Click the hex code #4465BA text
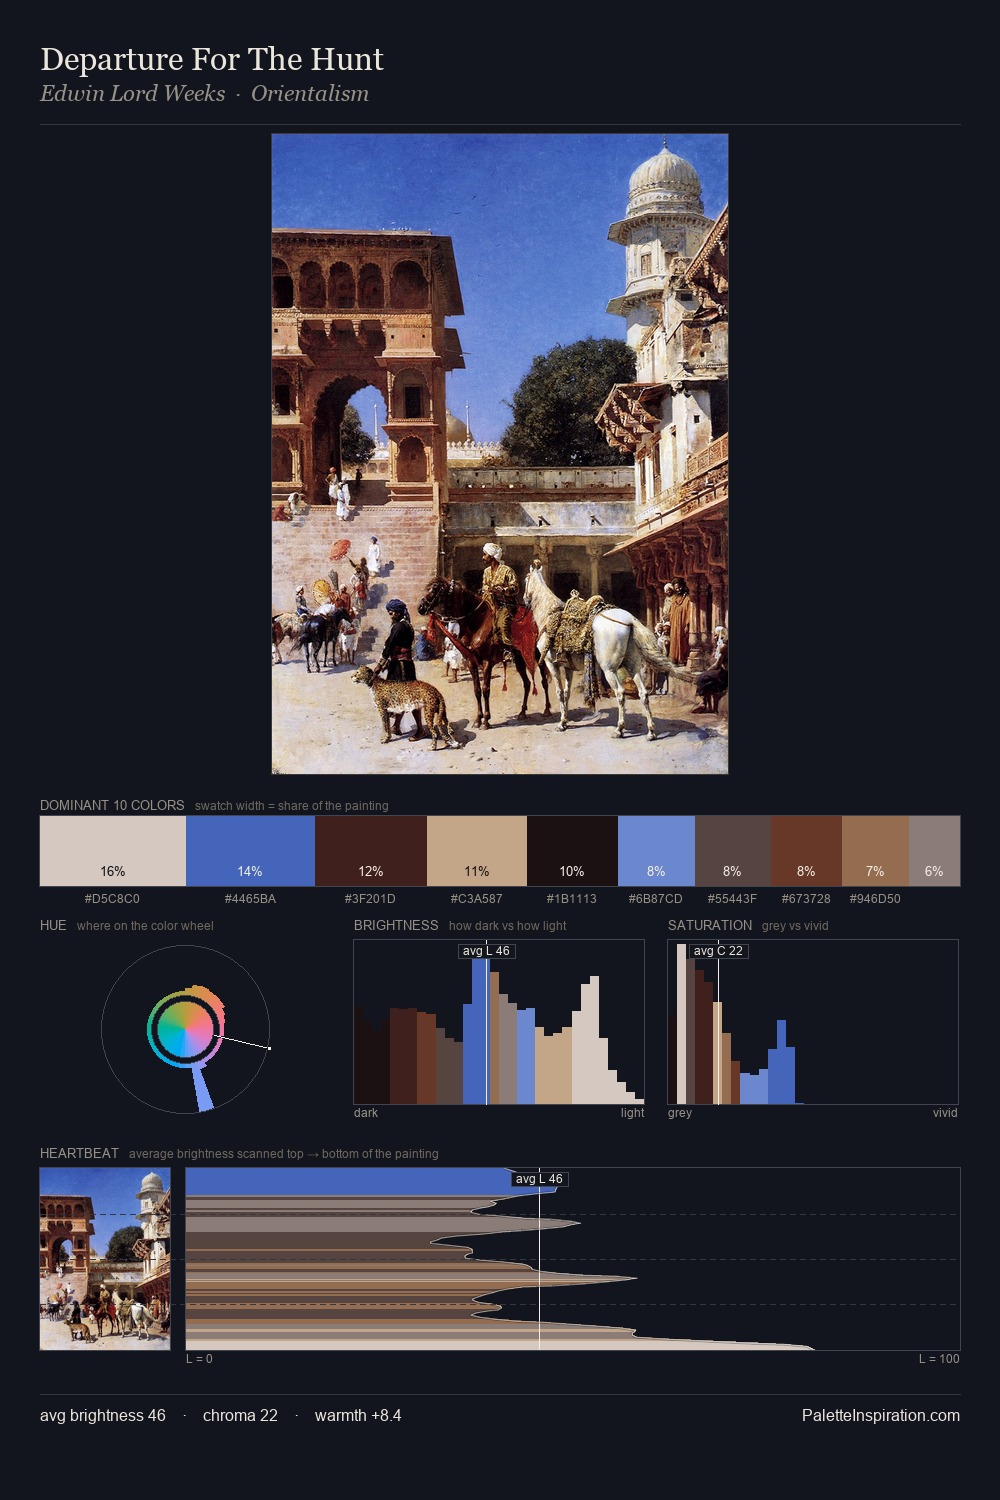1000x1500 pixels. point(250,898)
